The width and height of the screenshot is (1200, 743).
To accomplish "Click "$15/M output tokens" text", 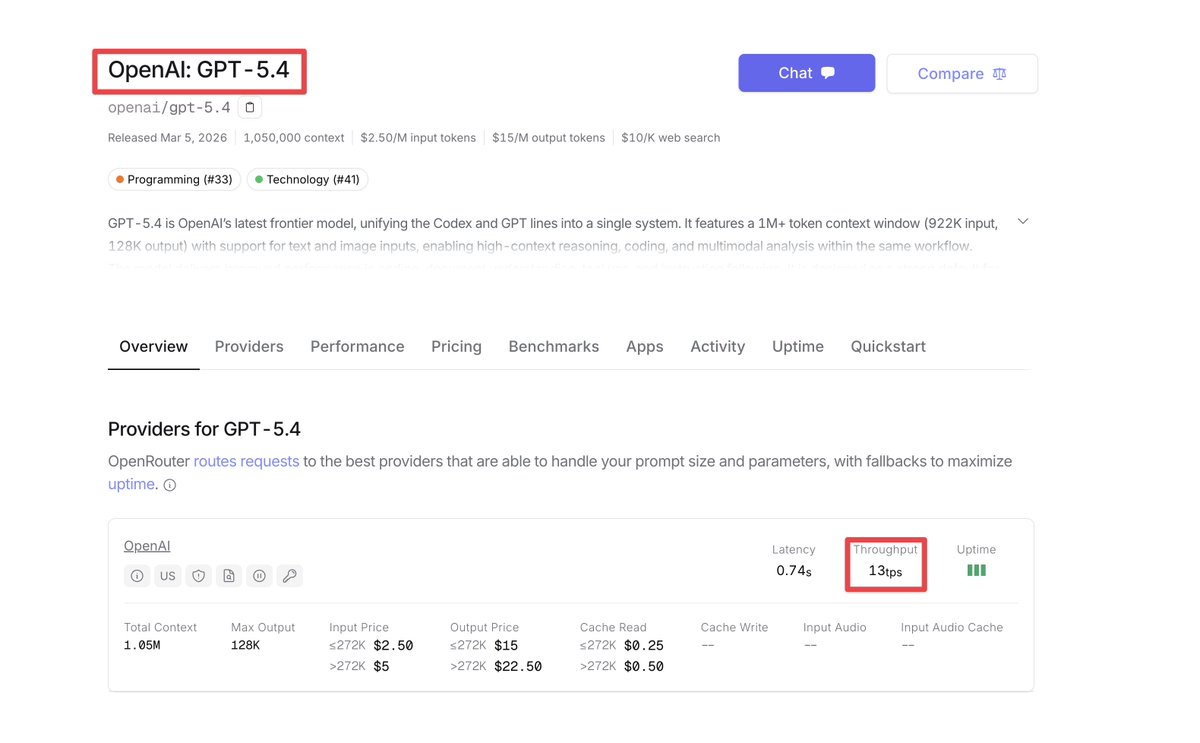I will (548, 138).
